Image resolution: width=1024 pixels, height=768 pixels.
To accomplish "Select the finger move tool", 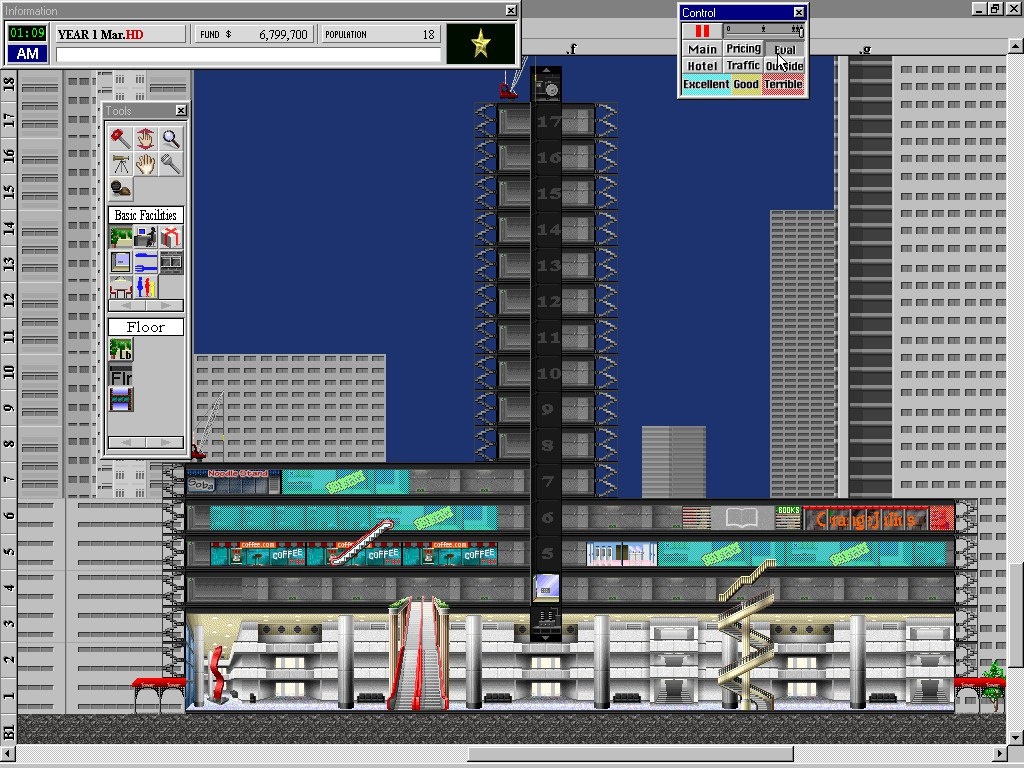I will coord(145,138).
